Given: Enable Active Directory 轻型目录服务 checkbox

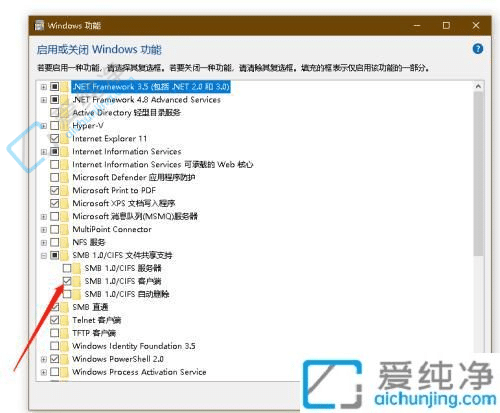Looking at the screenshot, I should click(55, 113).
